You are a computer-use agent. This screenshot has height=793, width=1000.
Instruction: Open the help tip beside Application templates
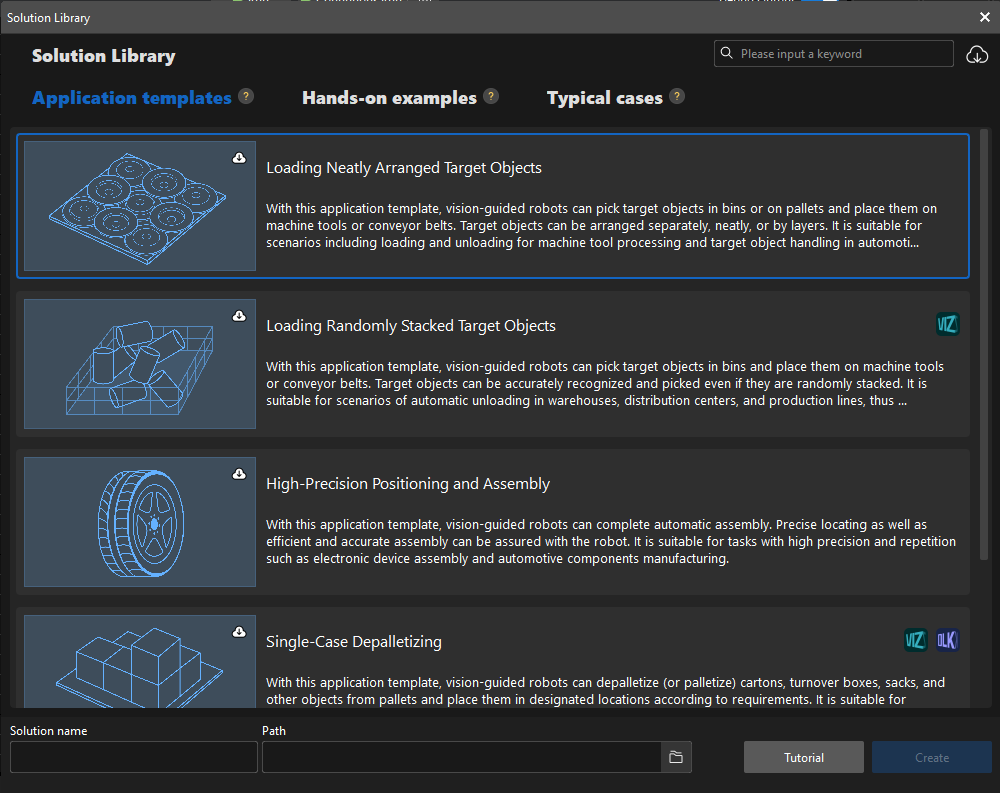point(246,96)
